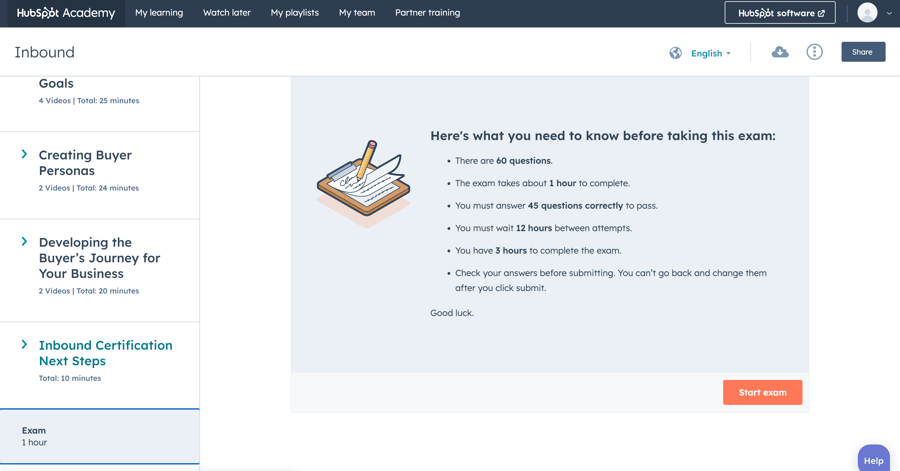The height and width of the screenshot is (471, 900).
Task: Click the 45 questions correctly bullet
Action: (x=556, y=205)
